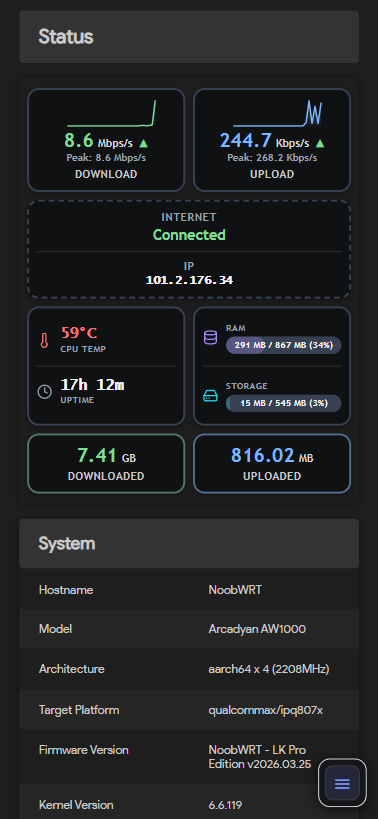Click the 8.6 download speed value
Image resolution: width=378 pixels, height=819 pixels.
[79, 141]
